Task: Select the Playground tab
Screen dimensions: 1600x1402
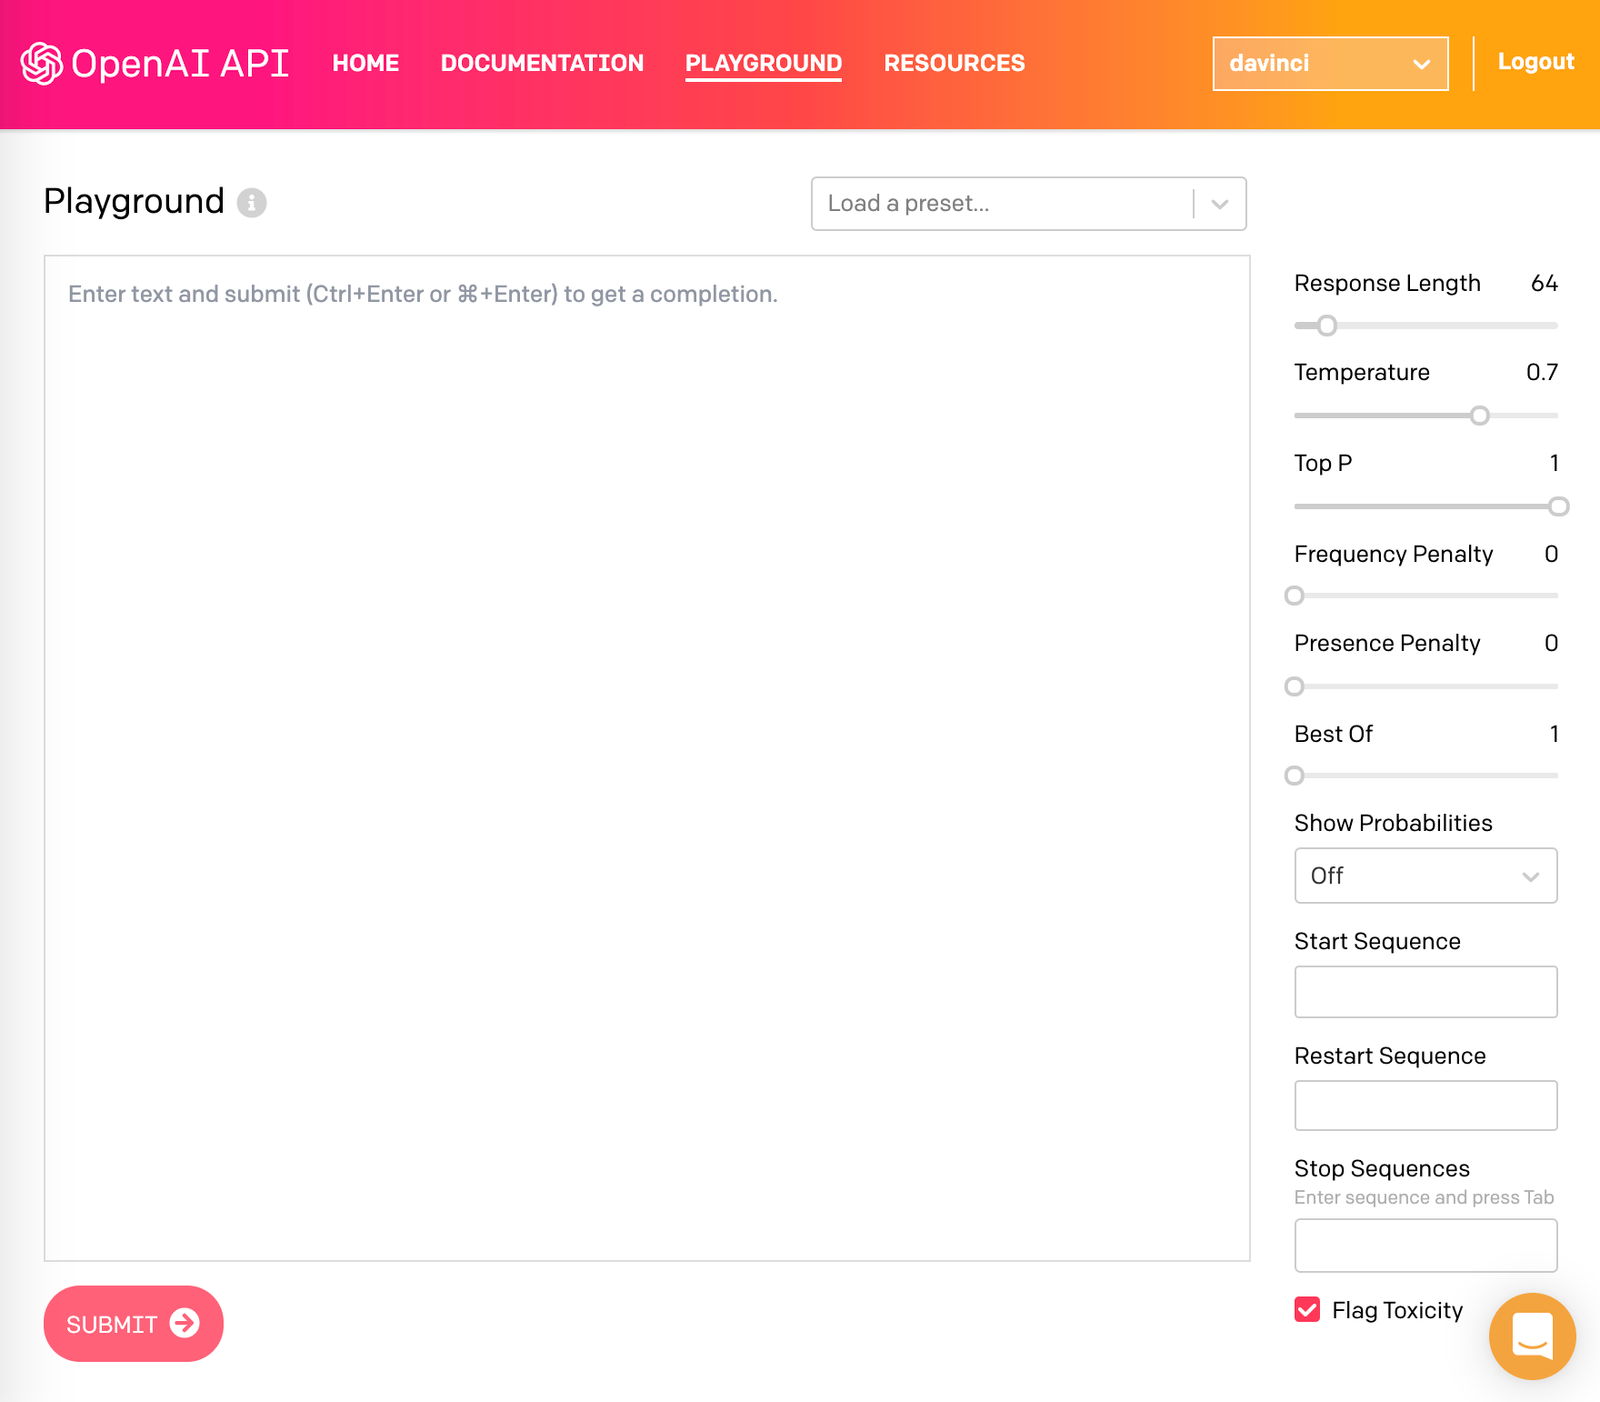Action: pyautogui.click(x=763, y=63)
